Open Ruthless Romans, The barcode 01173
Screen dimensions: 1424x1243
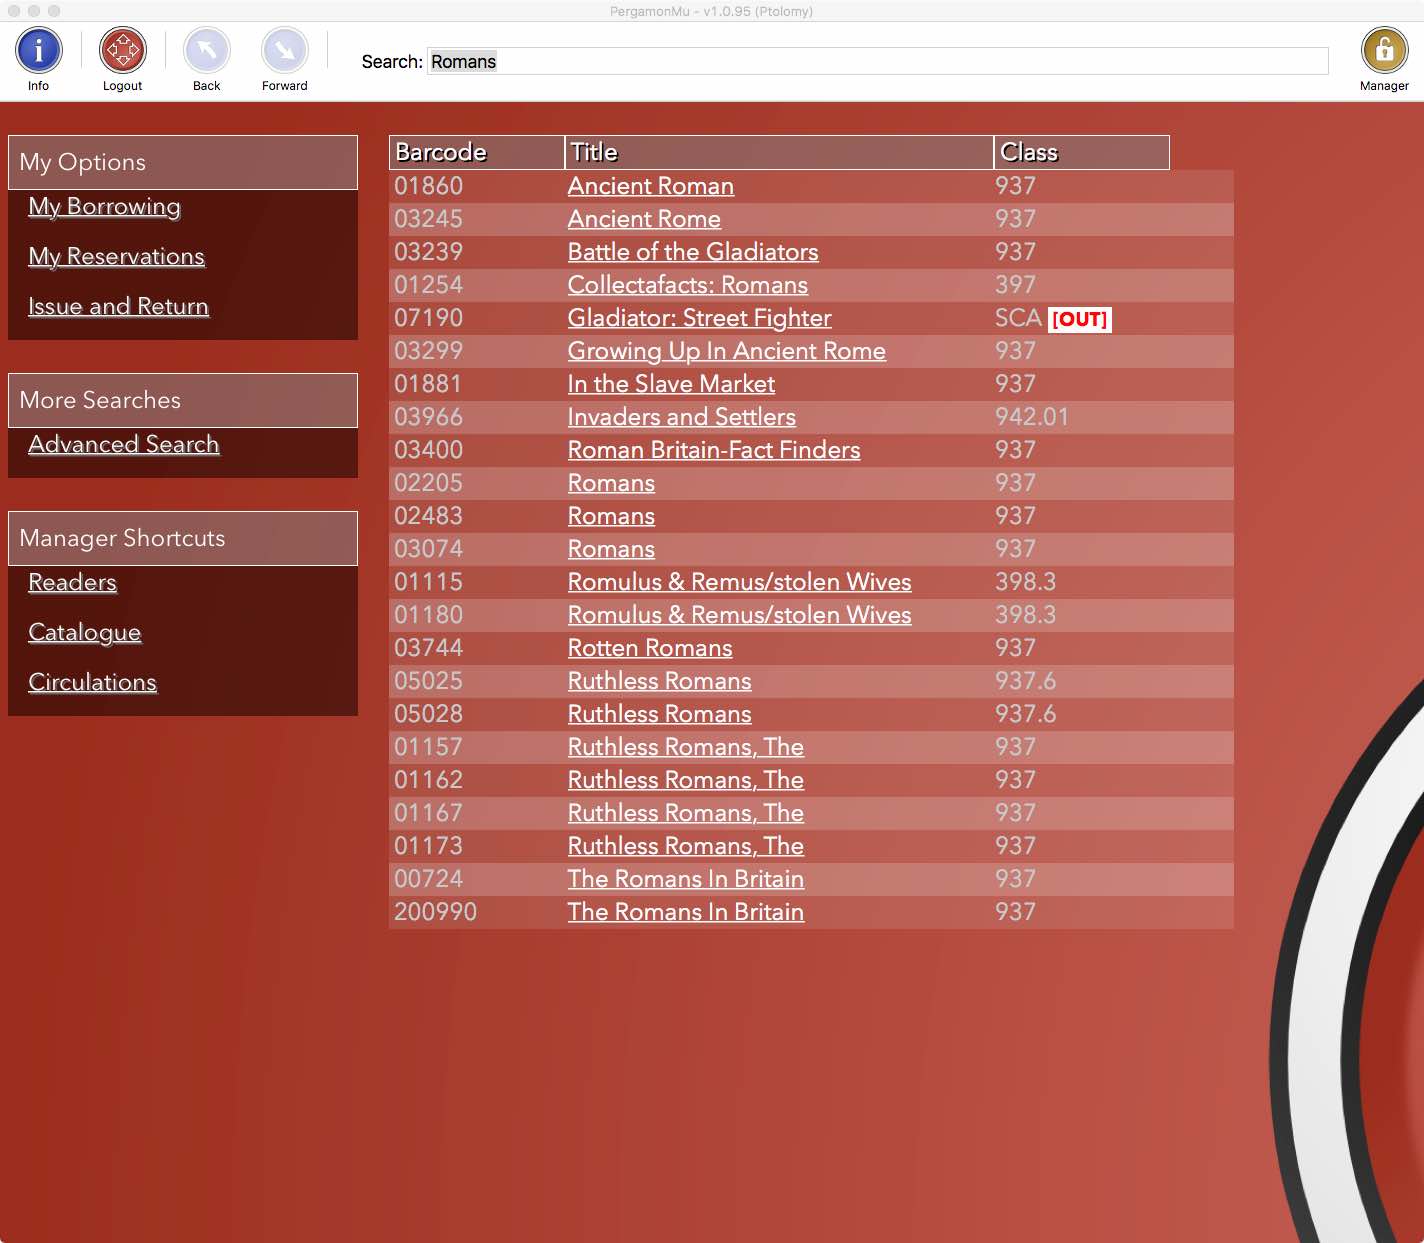[x=686, y=846]
